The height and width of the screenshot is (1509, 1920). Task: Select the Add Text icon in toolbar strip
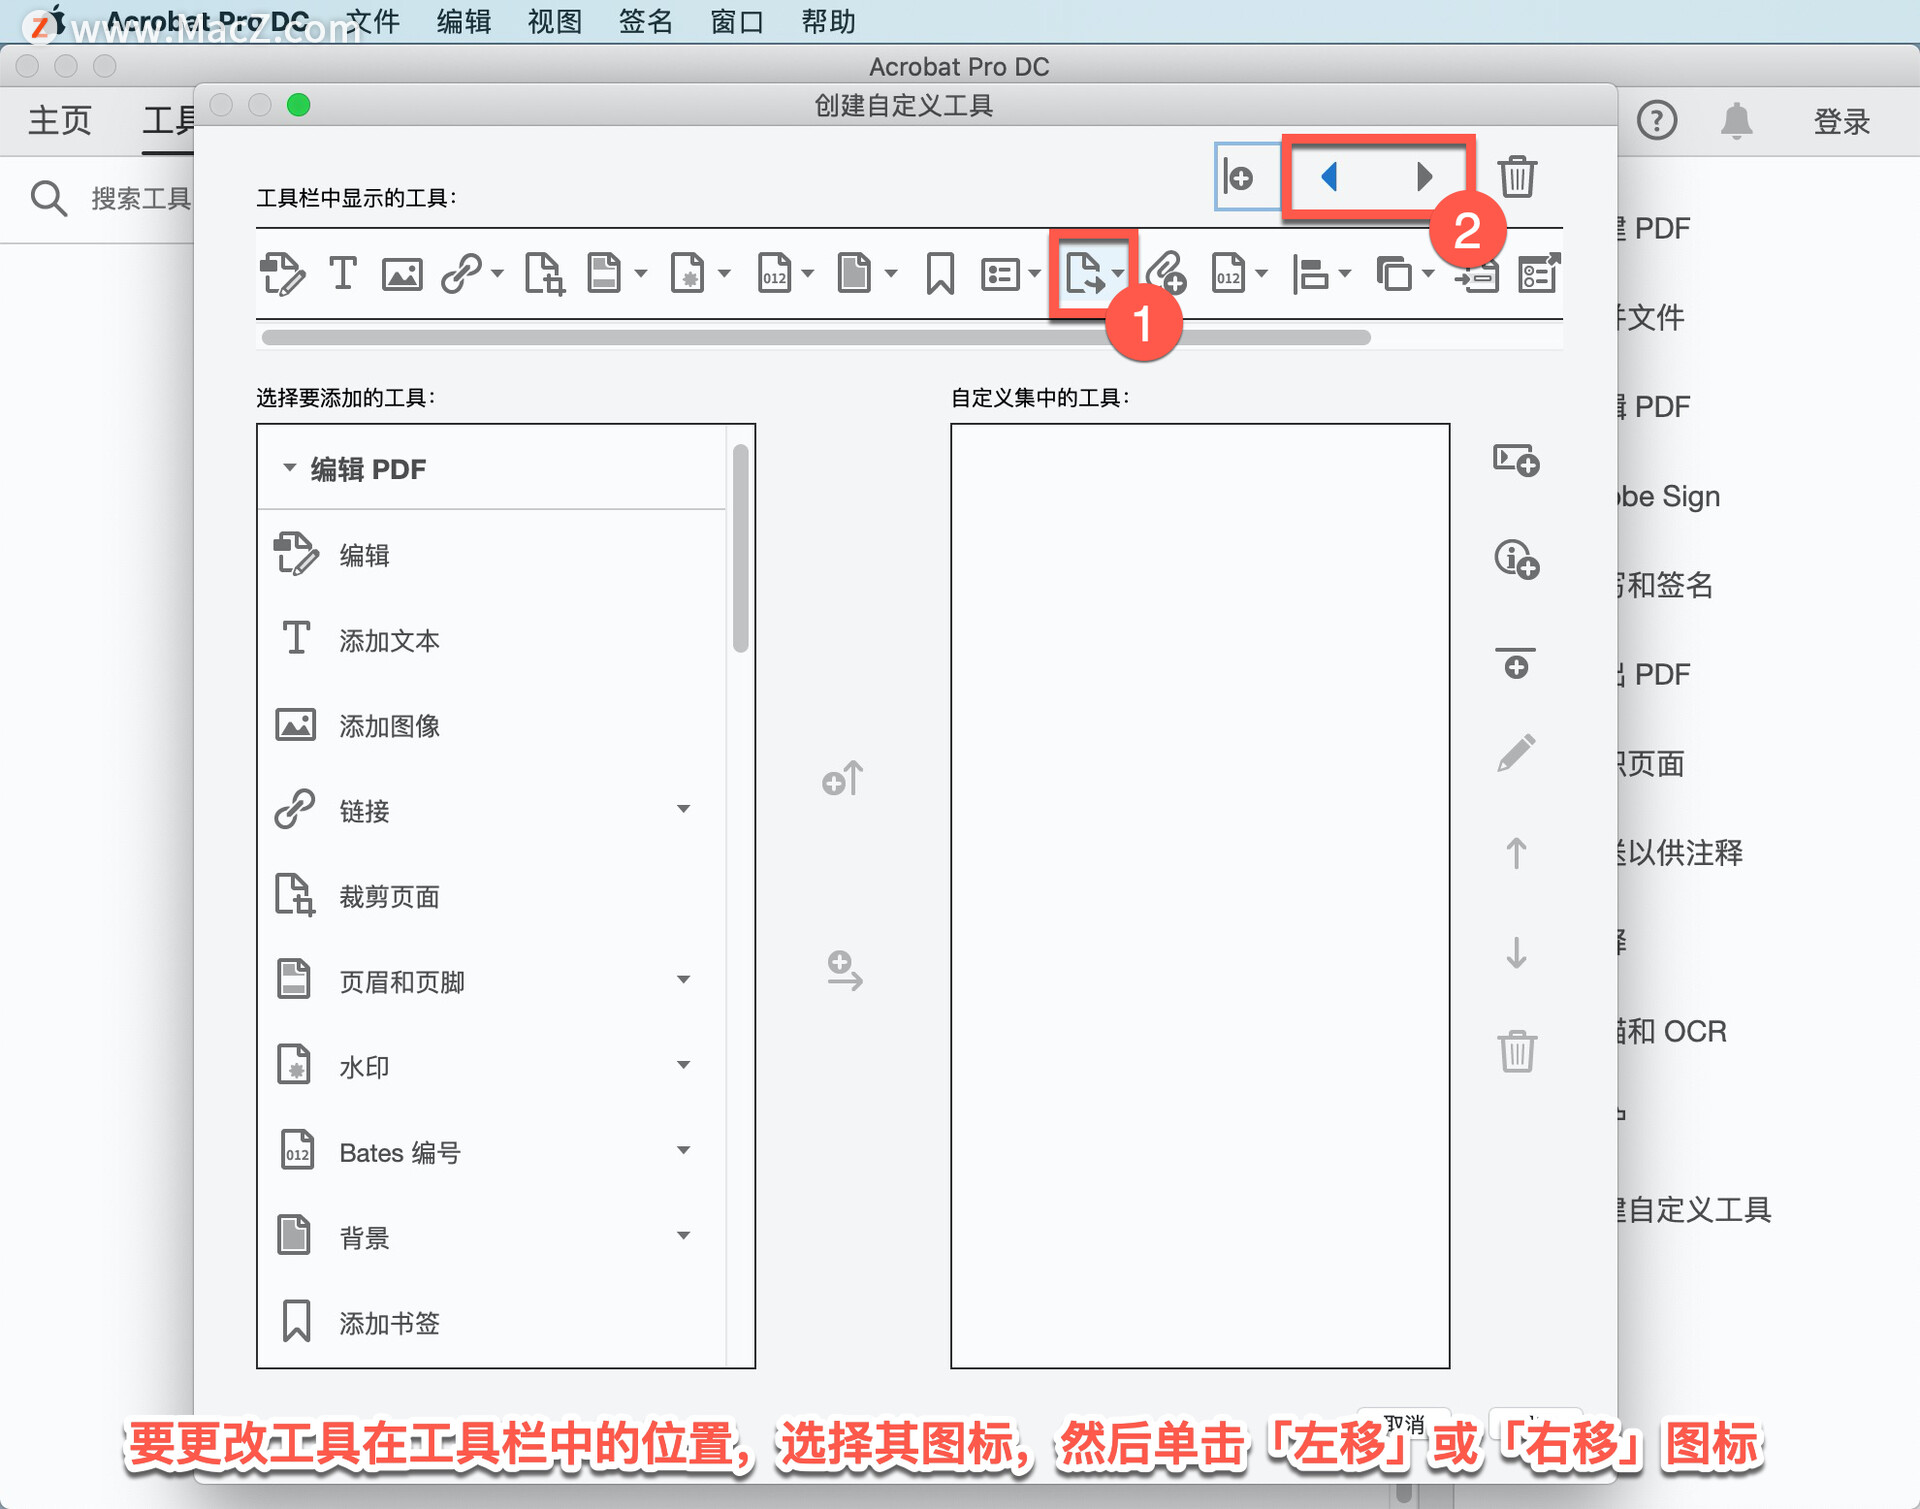342,273
